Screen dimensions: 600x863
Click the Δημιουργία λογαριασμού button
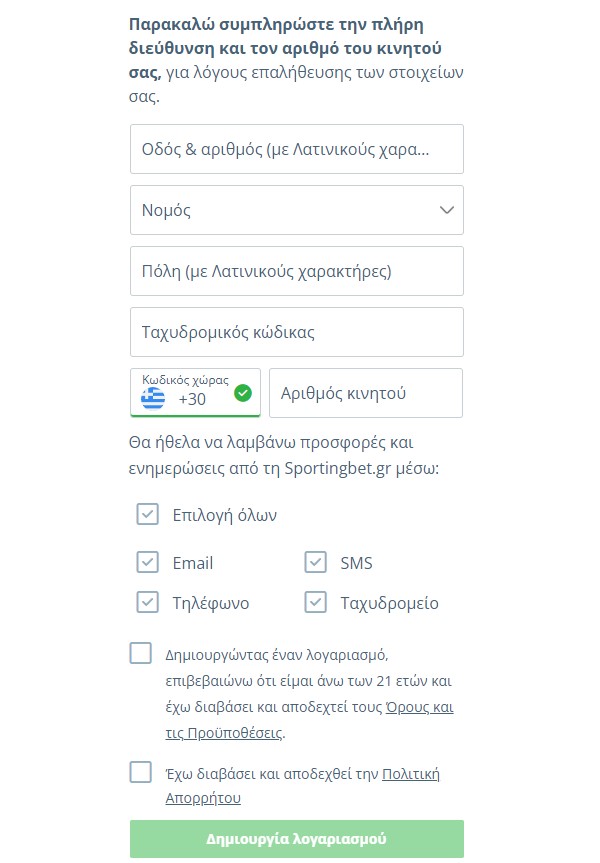point(297,839)
